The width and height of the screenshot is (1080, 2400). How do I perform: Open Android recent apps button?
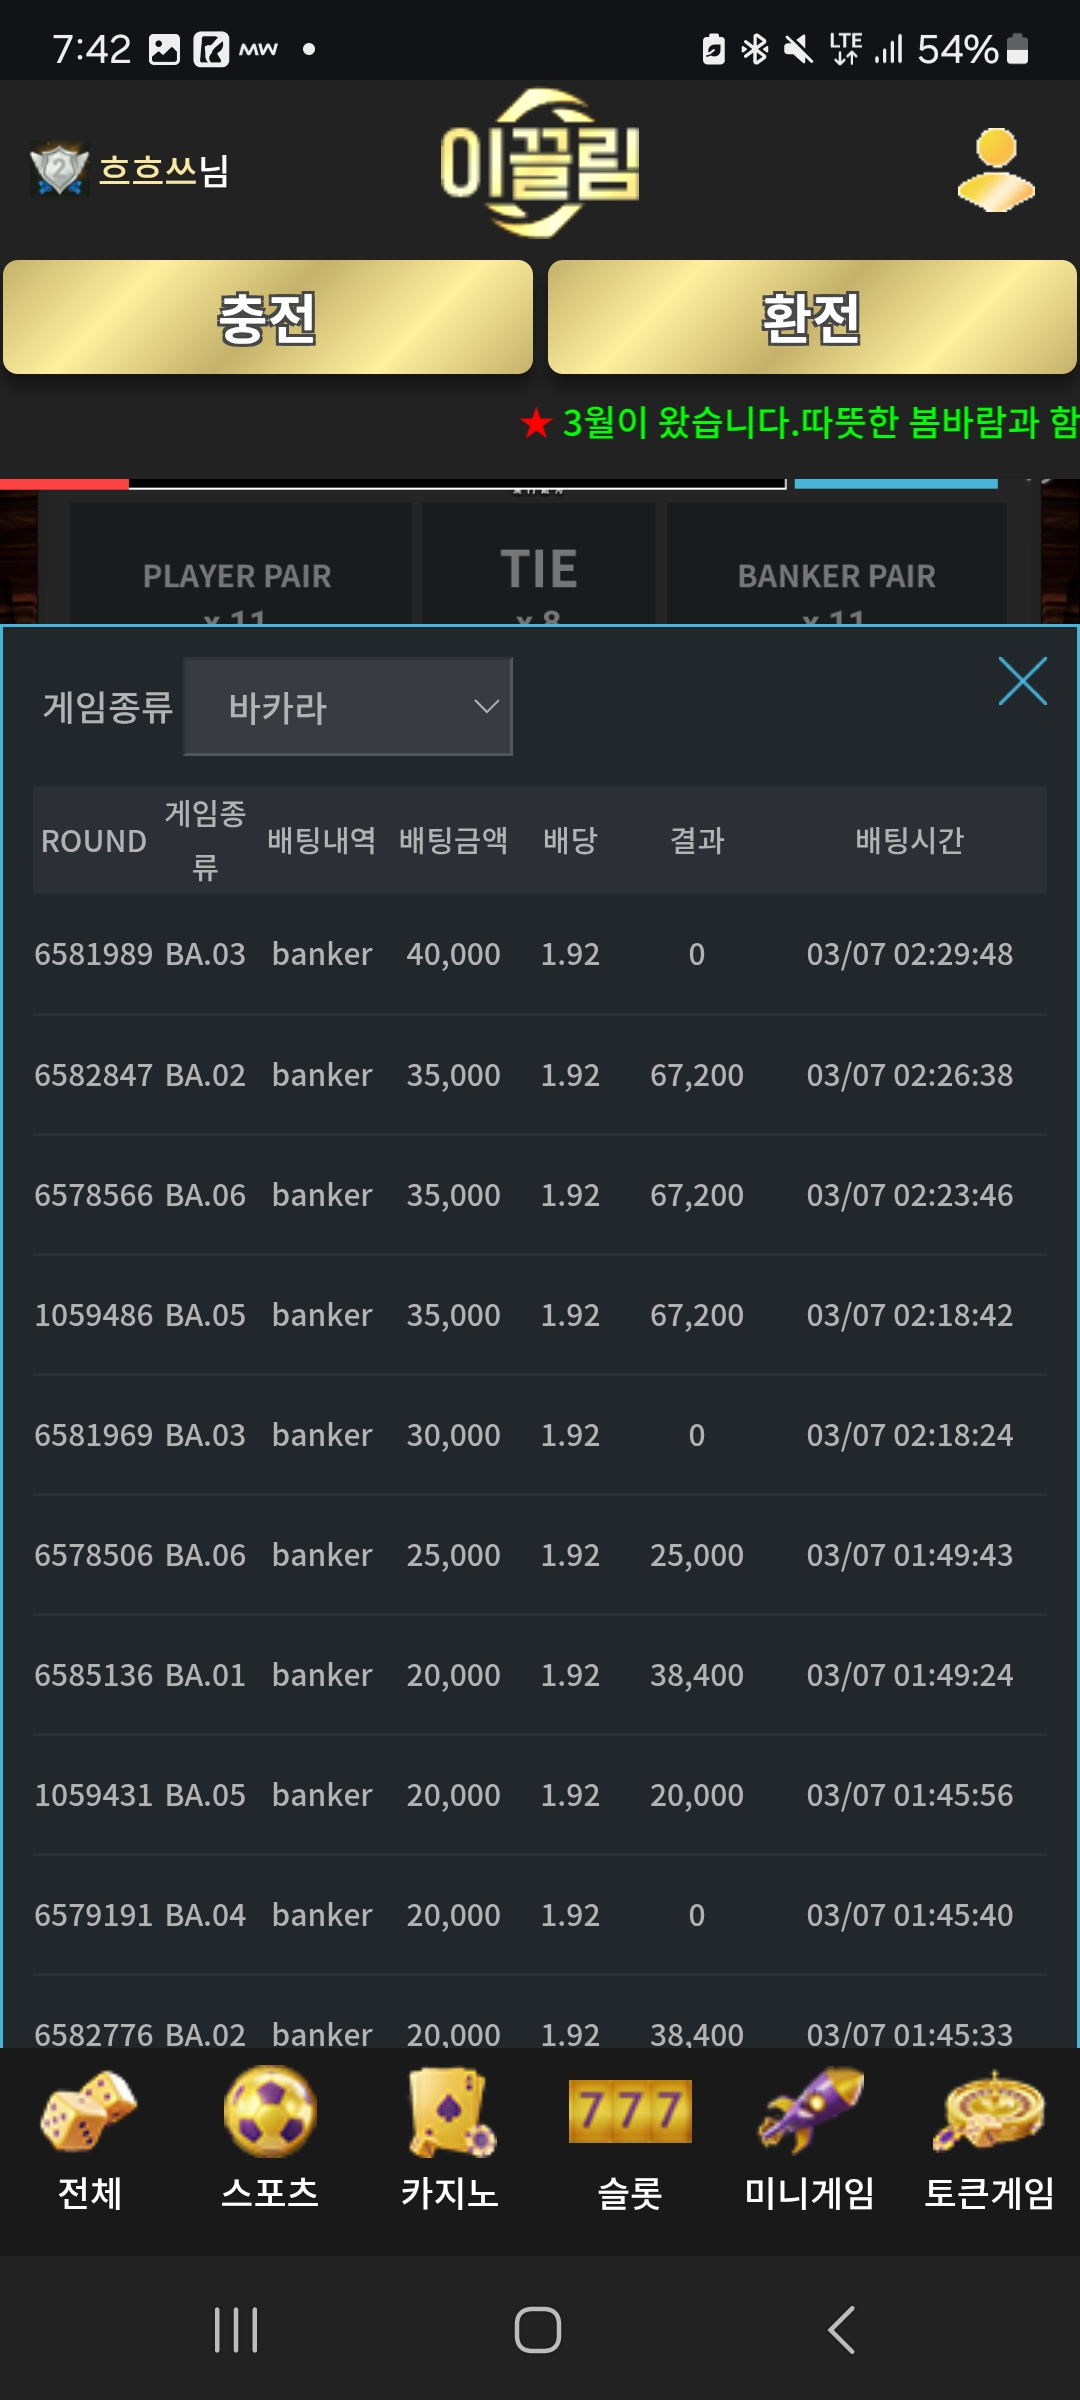[x=237, y=2330]
